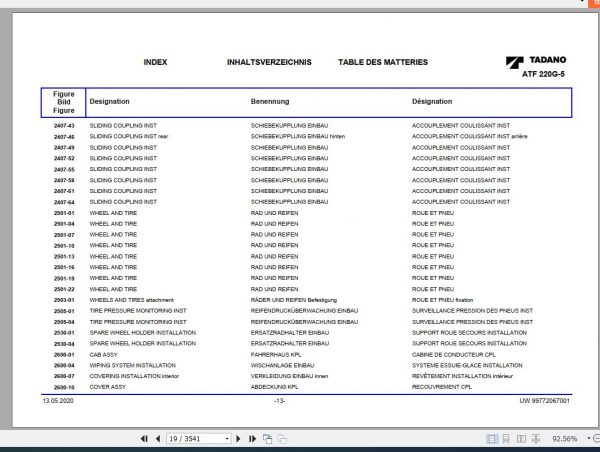Select two-page facing view mode

521,439
